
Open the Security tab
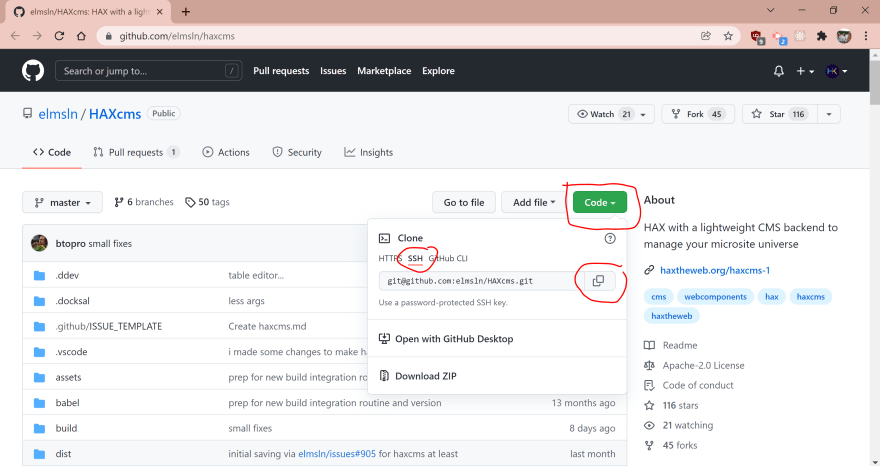click(x=297, y=152)
